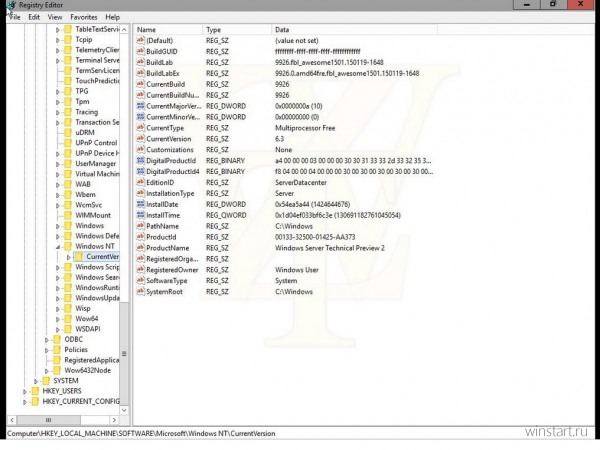Open the Favorites menu
This screenshot has height=450, width=600.
coord(84,17)
